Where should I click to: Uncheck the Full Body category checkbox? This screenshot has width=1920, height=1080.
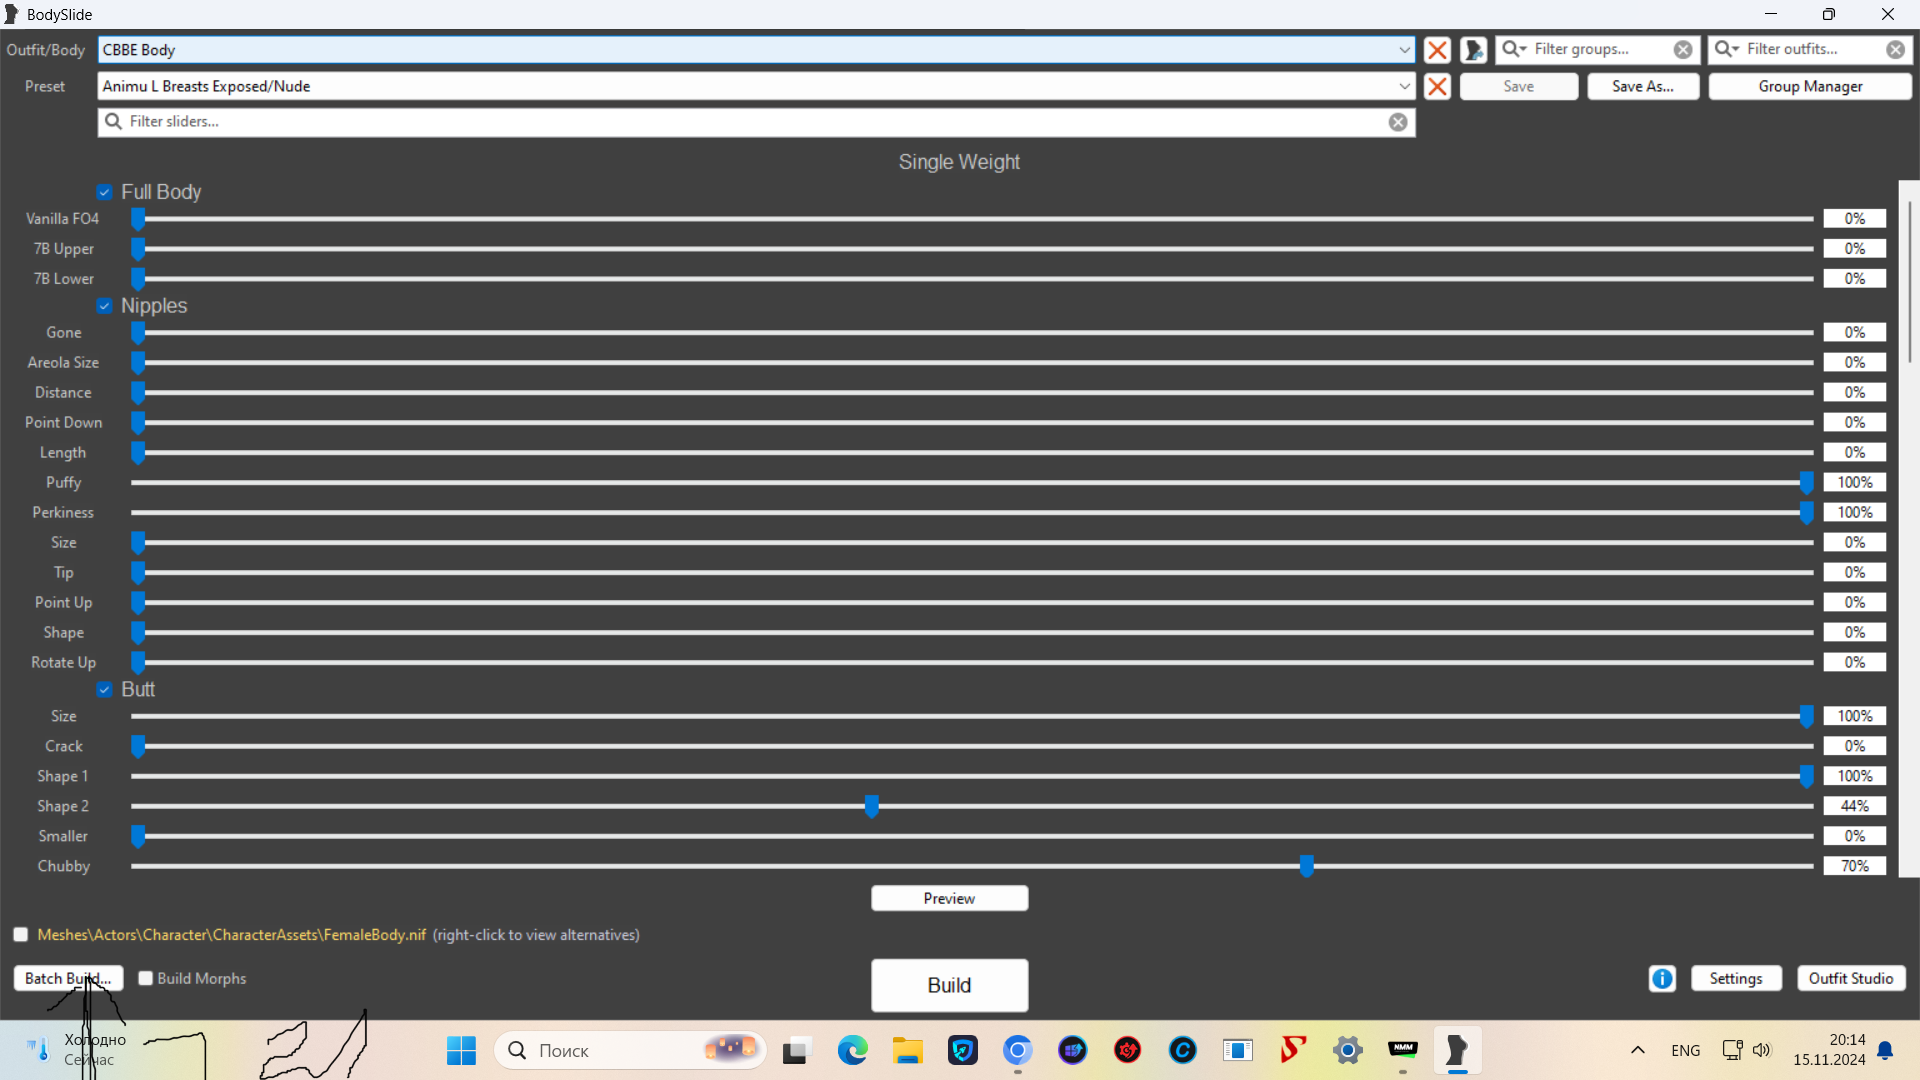104,192
